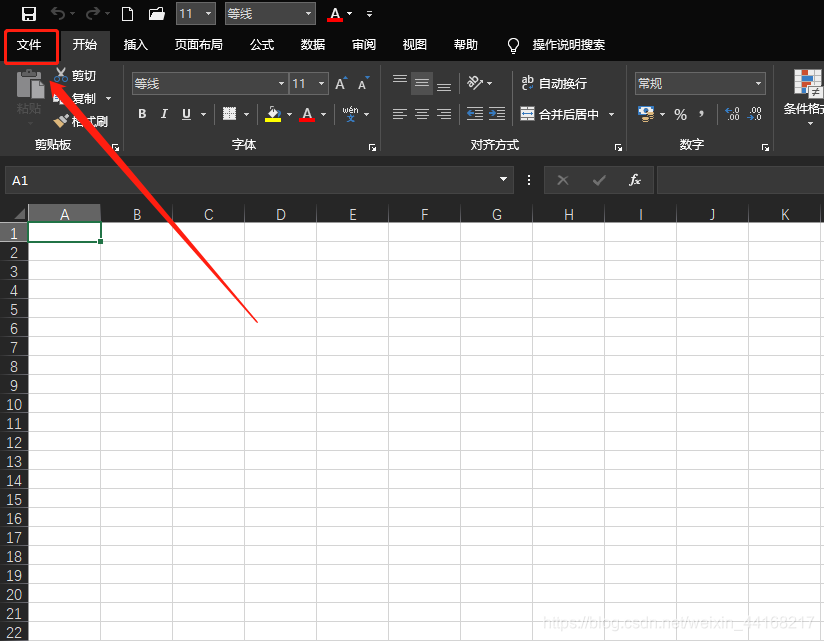Toggle Underline formatting
The width and height of the screenshot is (824, 641).
tap(186, 114)
